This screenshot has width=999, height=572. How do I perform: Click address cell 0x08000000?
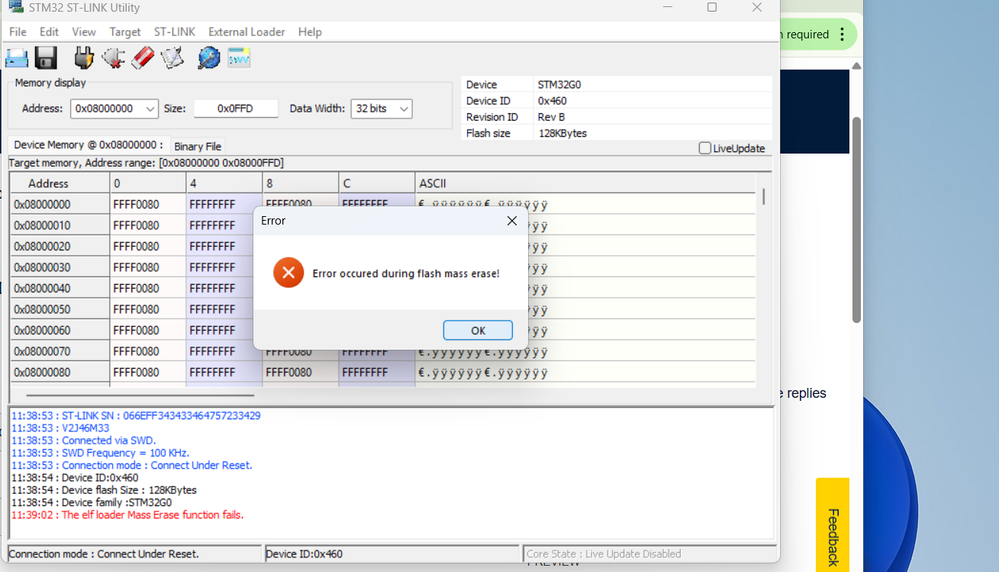click(x=60, y=204)
